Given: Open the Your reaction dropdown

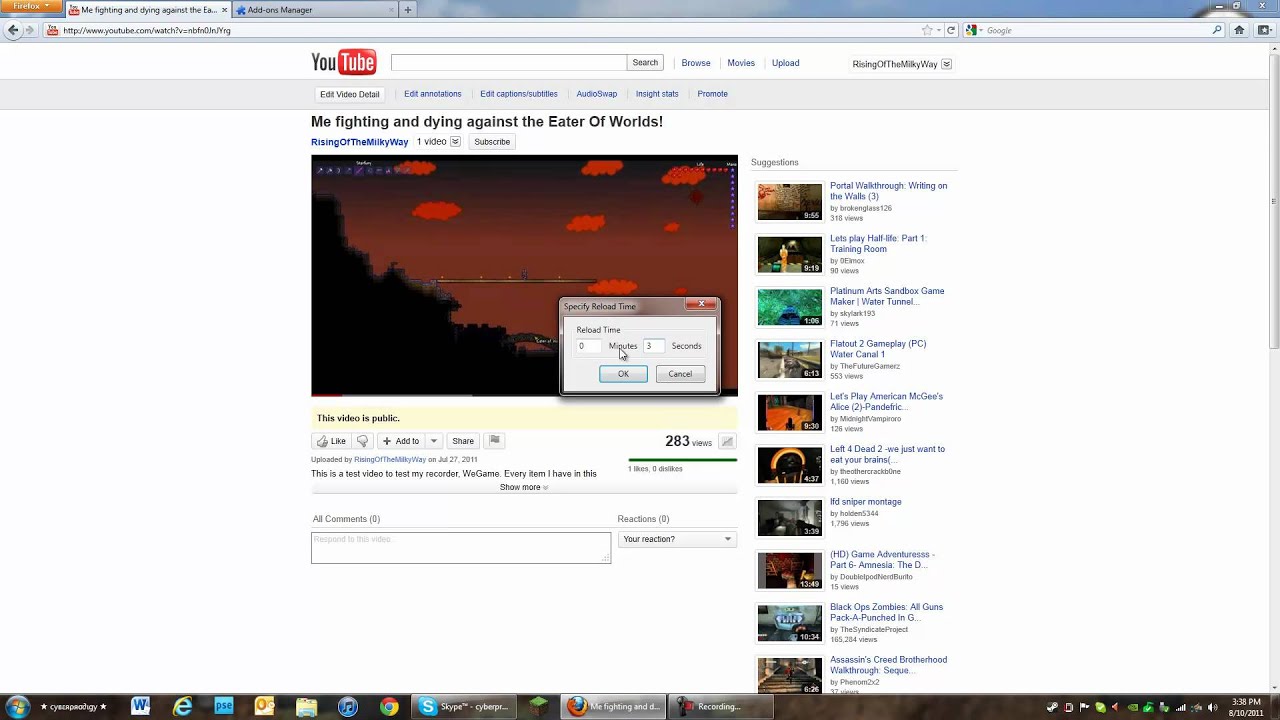Looking at the screenshot, I should 677,539.
